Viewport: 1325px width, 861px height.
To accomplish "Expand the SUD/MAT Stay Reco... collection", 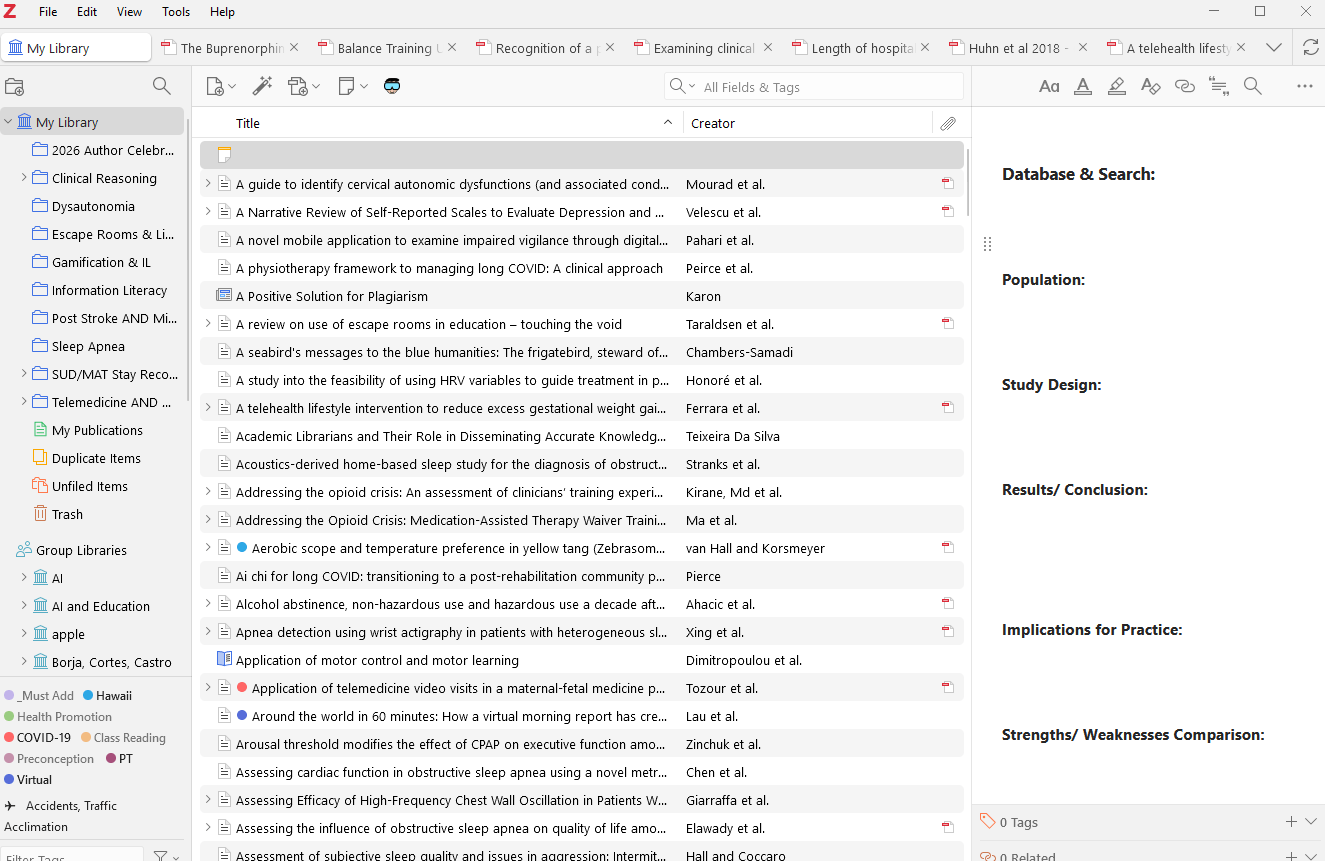I will coord(24,374).
